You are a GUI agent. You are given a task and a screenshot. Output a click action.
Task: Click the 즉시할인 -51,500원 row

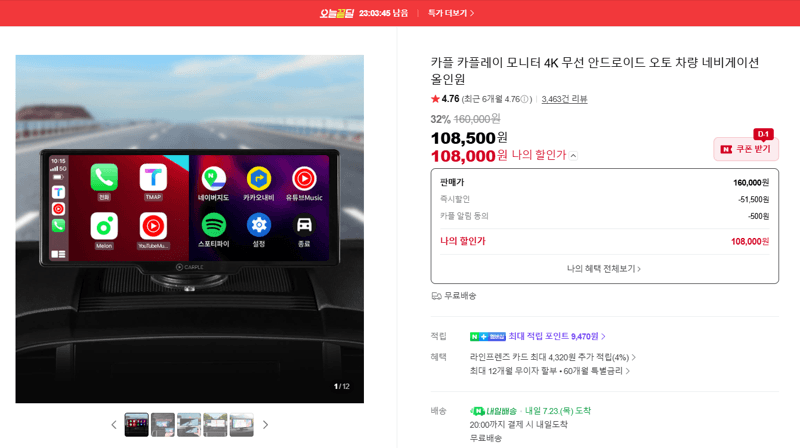click(x=604, y=199)
